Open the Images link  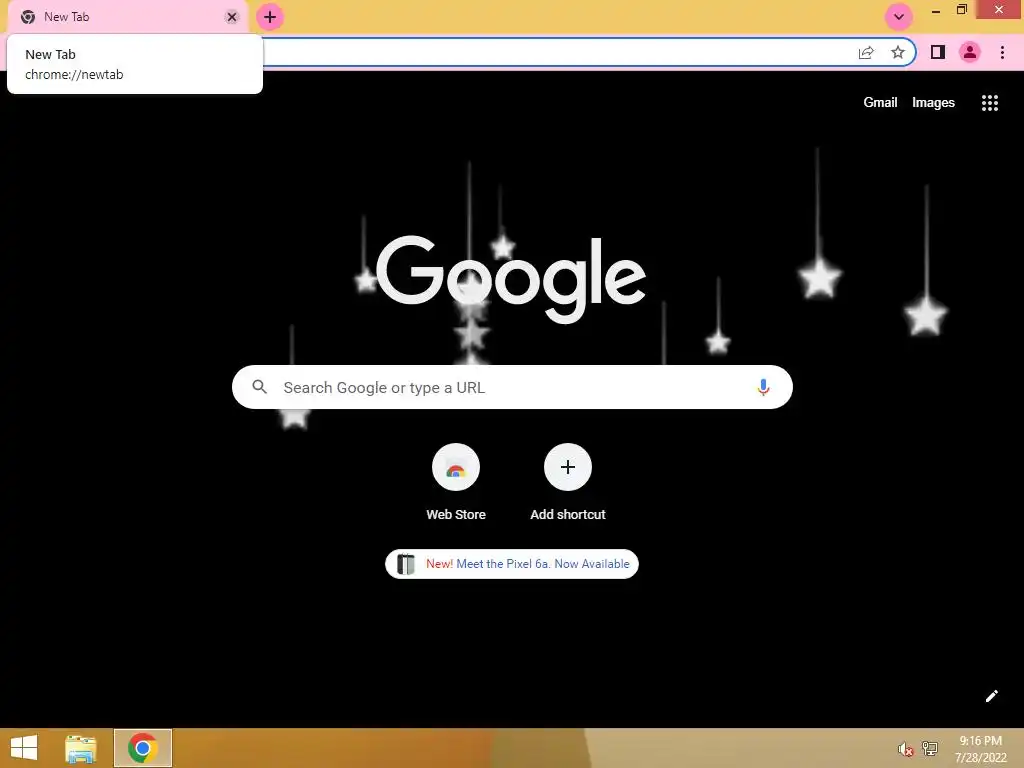pyautogui.click(x=933, y=103)
